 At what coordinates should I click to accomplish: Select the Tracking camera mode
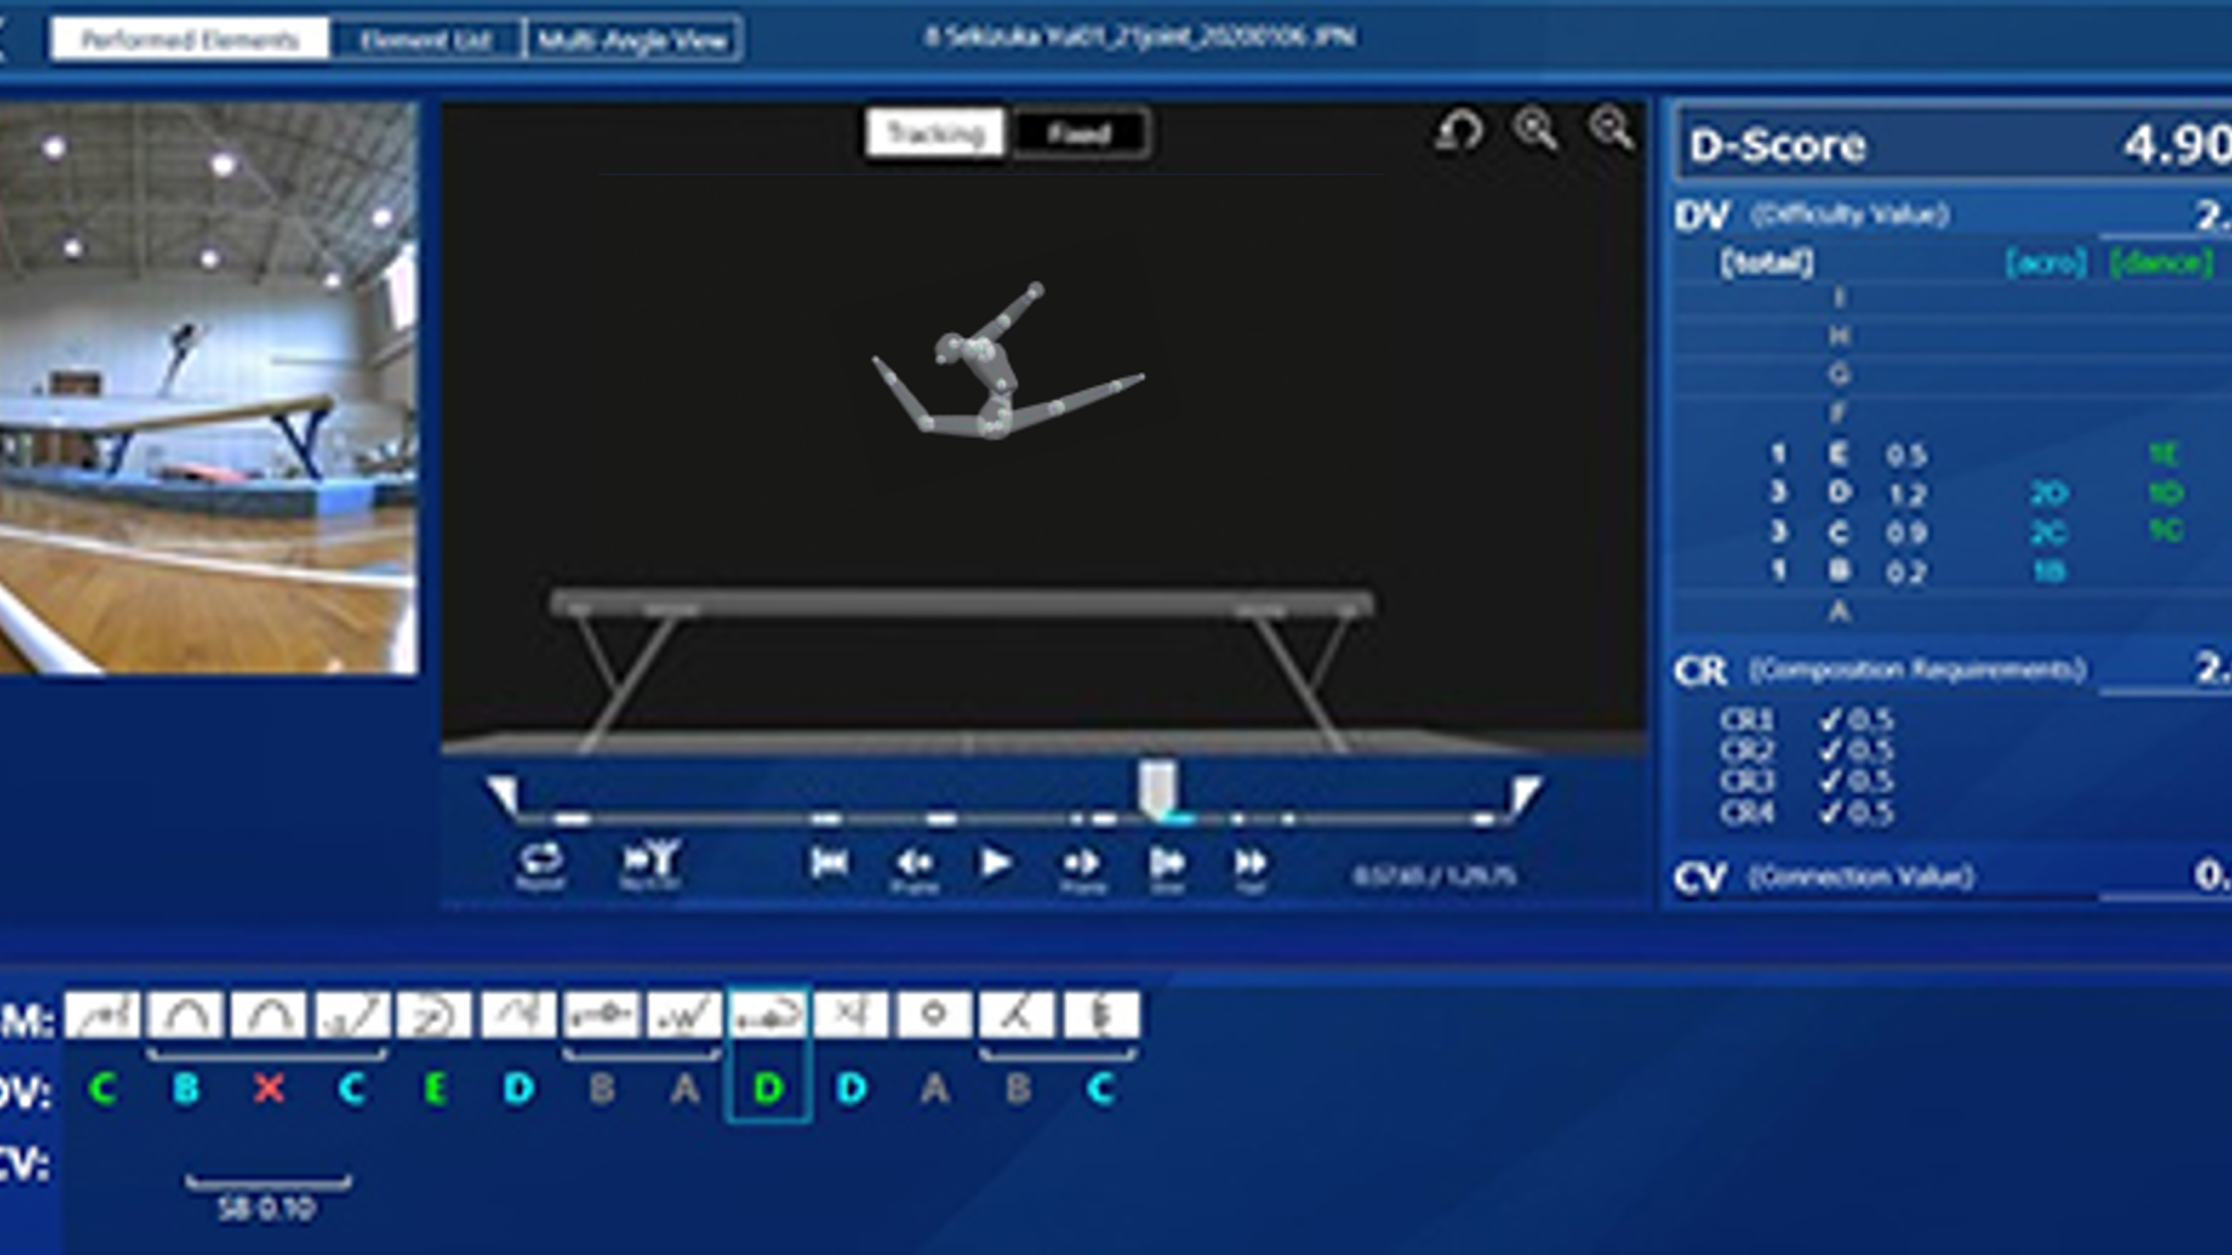935,133
